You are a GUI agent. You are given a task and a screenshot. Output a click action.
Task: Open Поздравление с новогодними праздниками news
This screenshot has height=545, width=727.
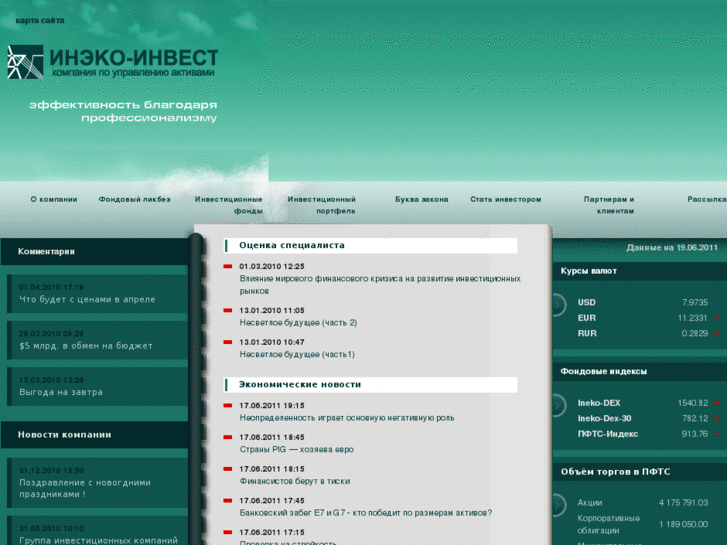(x=85, y=488)
